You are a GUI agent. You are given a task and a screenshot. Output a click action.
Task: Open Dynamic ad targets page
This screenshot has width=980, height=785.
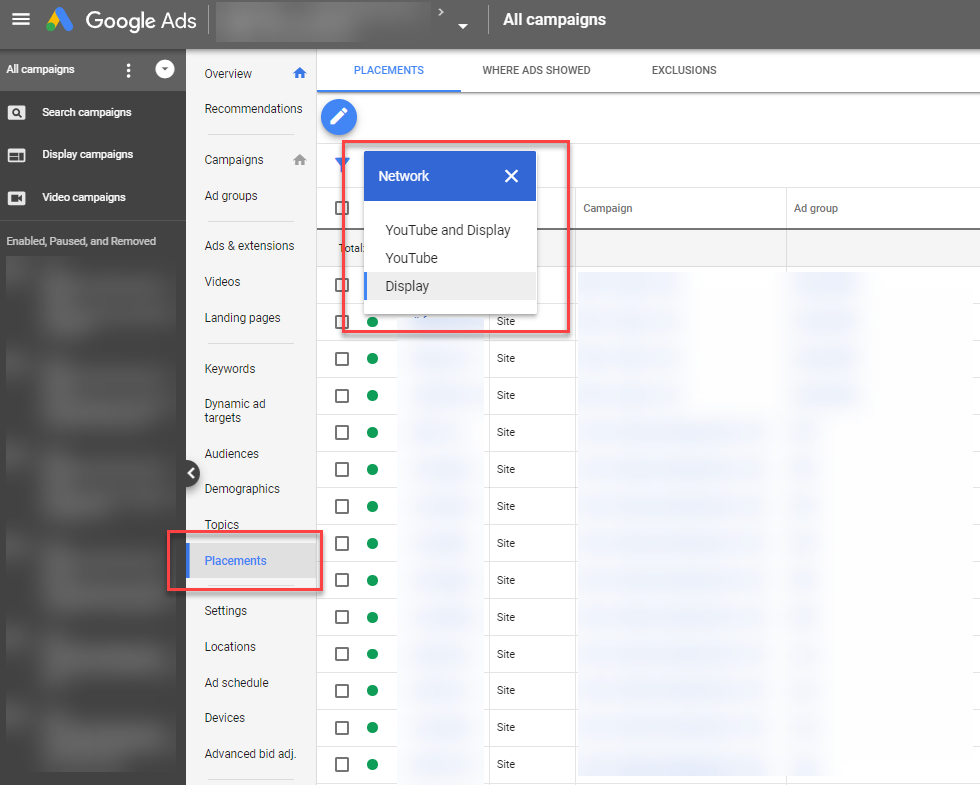[x=235, y=411]
